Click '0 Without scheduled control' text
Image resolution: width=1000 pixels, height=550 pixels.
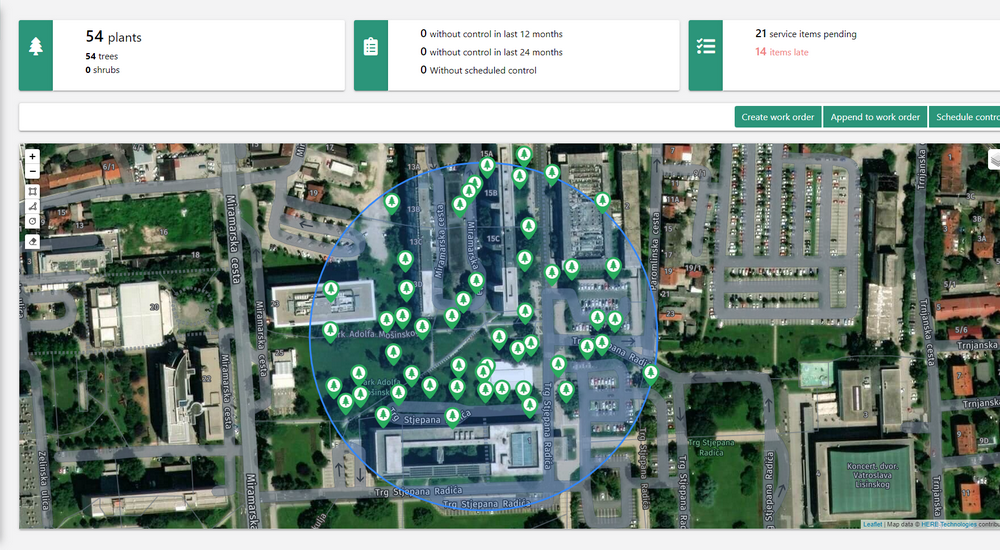pyautogui.click(x=478, y=70)
